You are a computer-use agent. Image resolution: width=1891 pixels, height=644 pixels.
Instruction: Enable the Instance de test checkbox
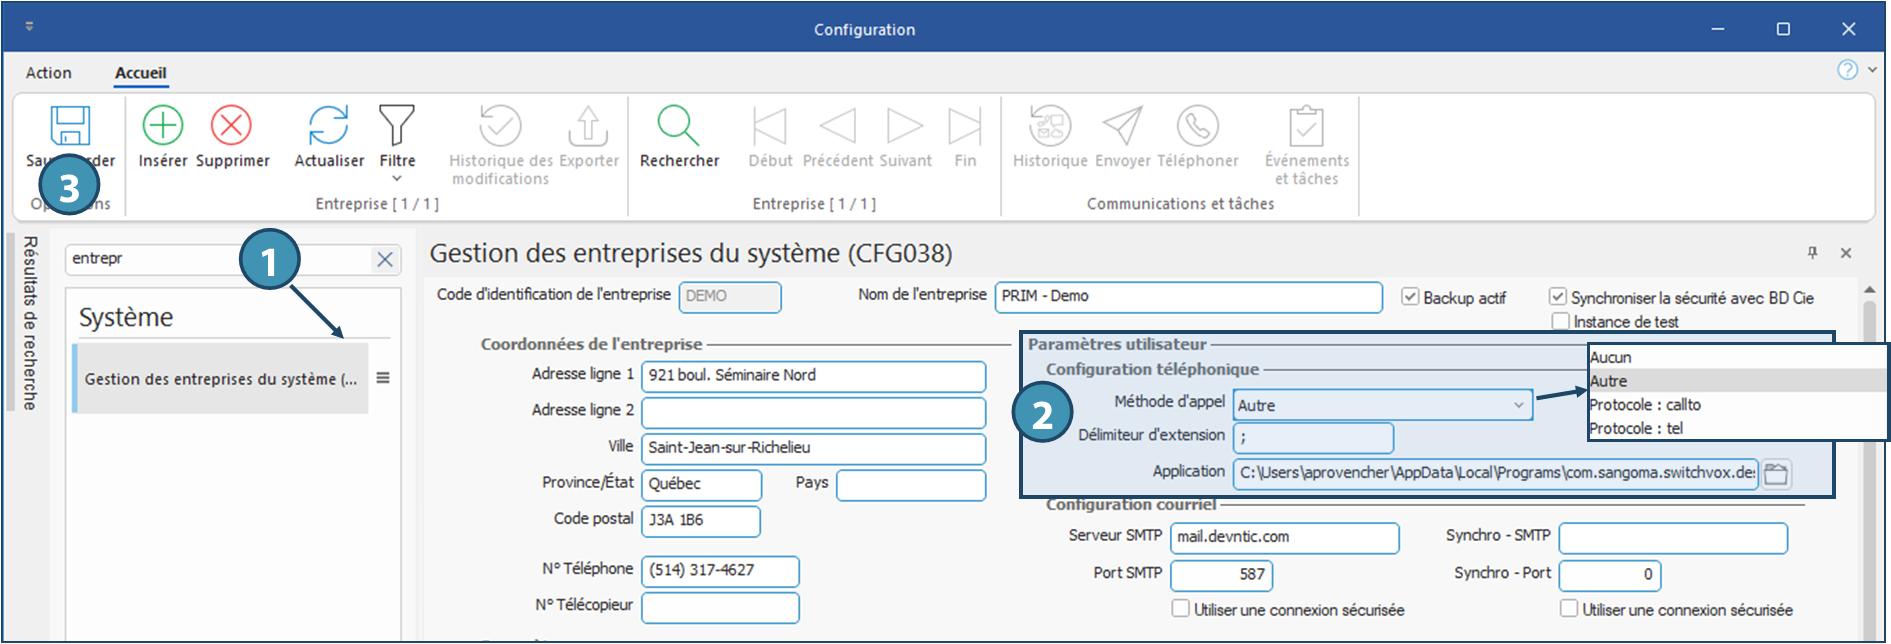click(1560, 321)
